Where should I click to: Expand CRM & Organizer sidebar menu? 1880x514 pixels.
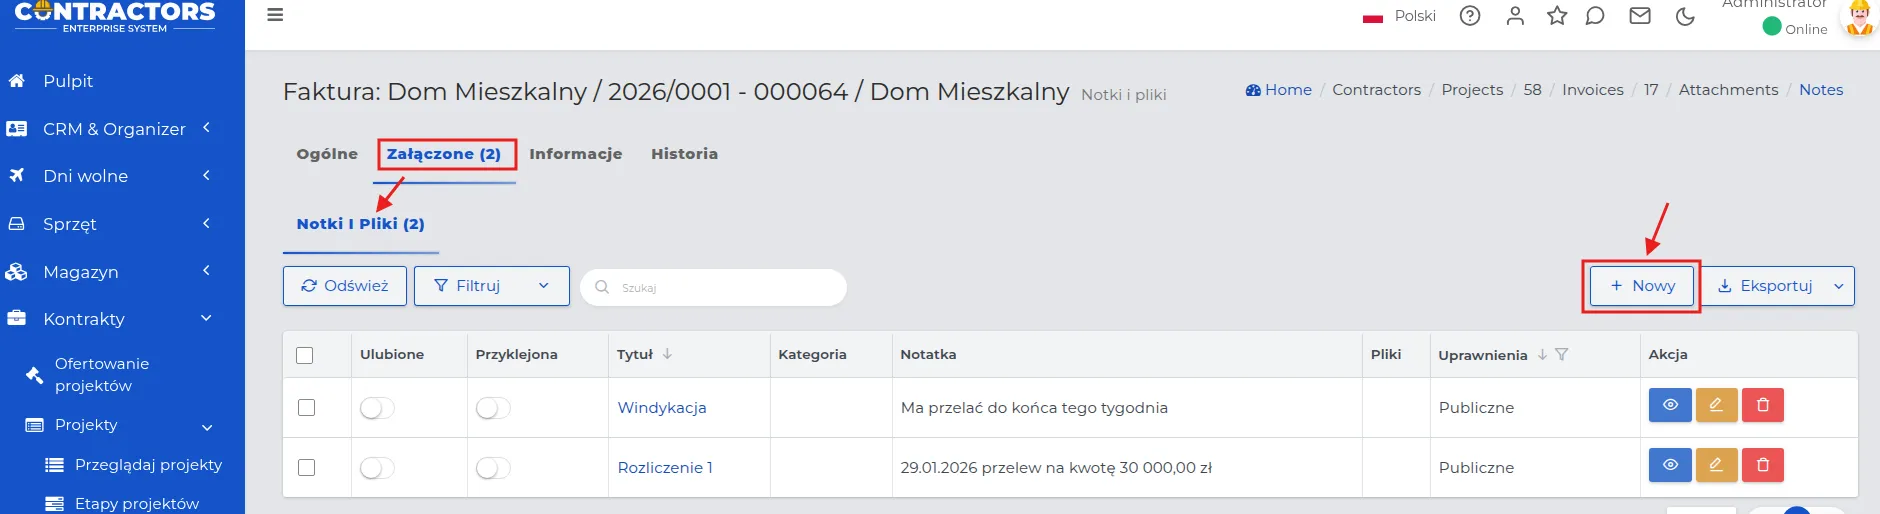click(x=114, y=129)
